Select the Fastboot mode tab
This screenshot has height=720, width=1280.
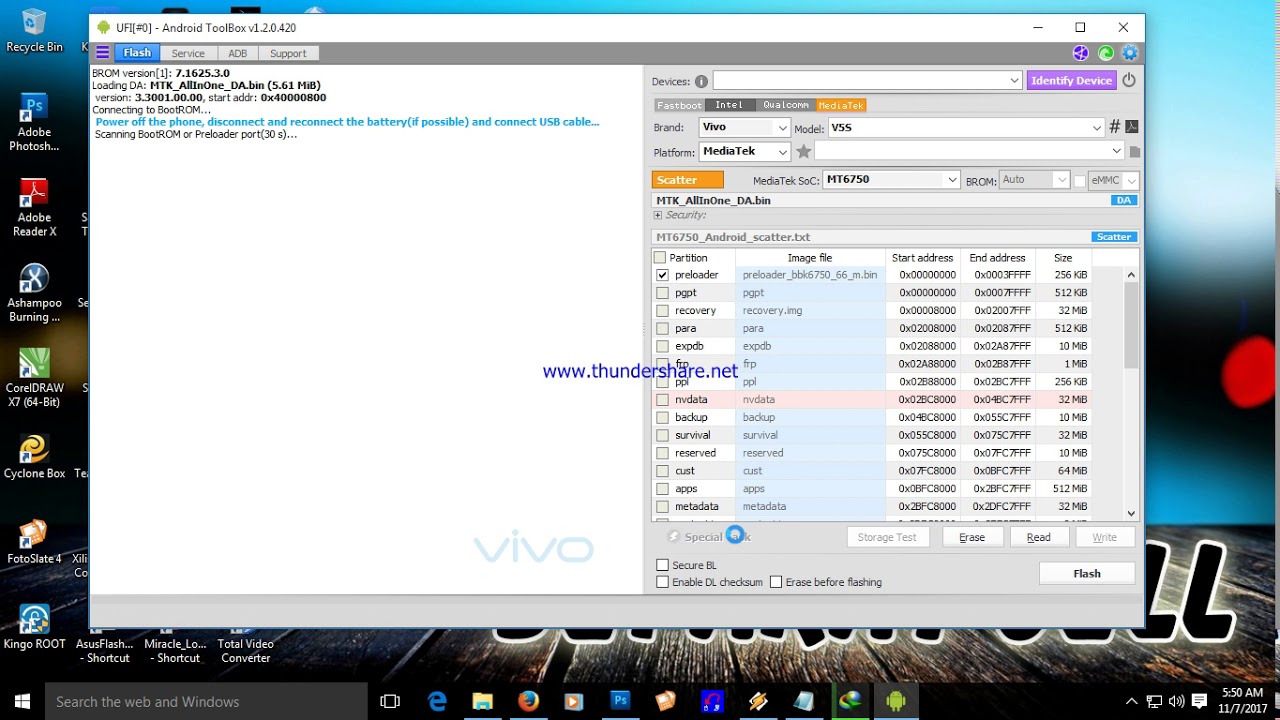click(679, 105)
